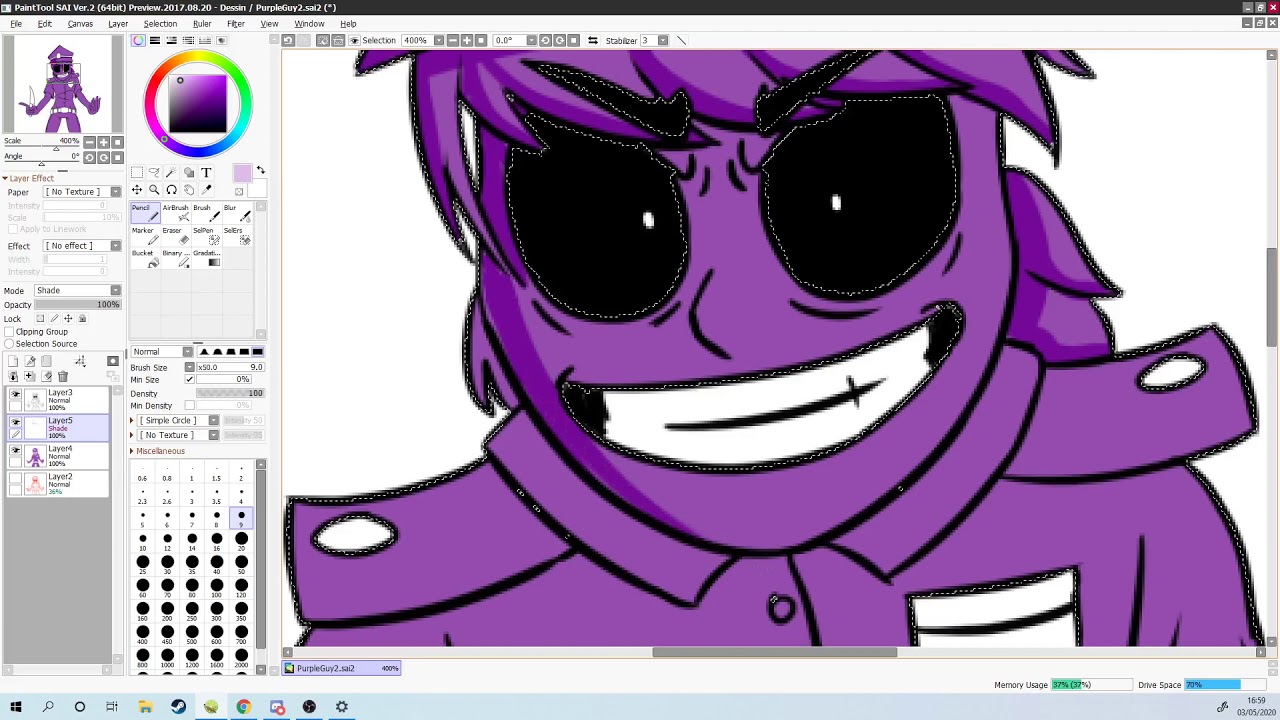1280x720 pixels.
Task: Select the AirBrush tool
Action: (175, 213)
